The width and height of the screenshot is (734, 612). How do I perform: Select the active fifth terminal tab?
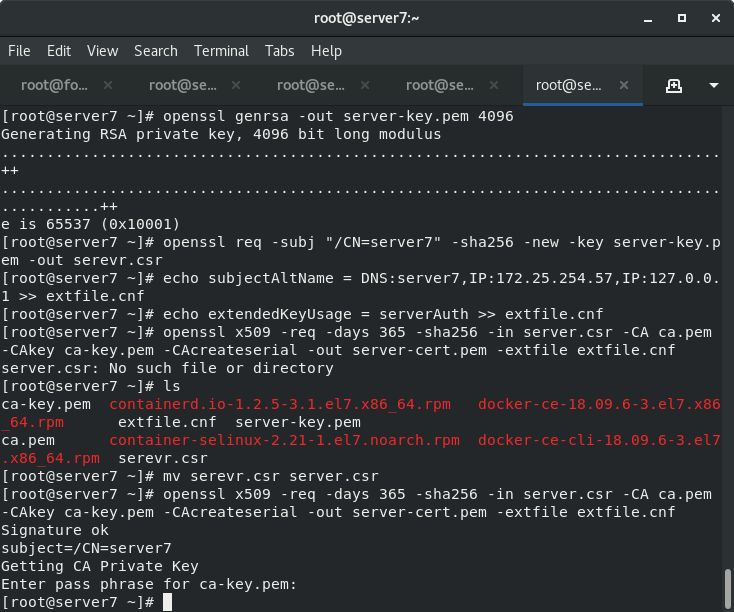568,85
